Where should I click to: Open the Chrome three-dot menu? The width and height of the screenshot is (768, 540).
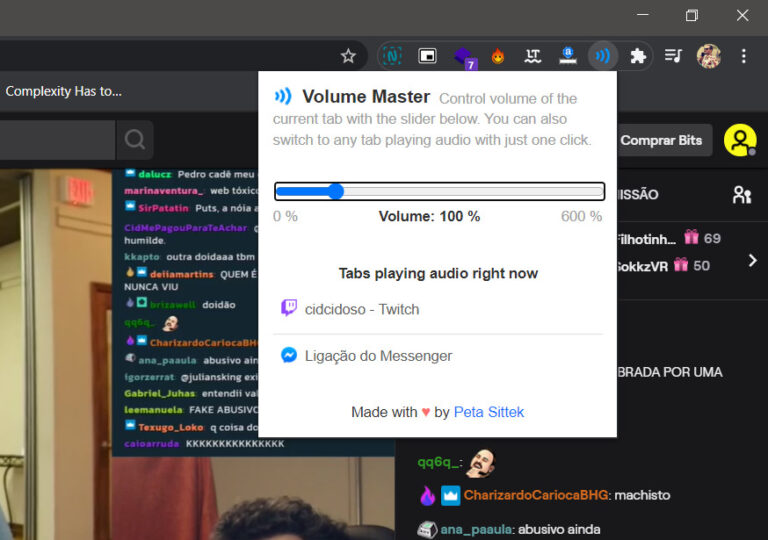(x=744, y=56)
